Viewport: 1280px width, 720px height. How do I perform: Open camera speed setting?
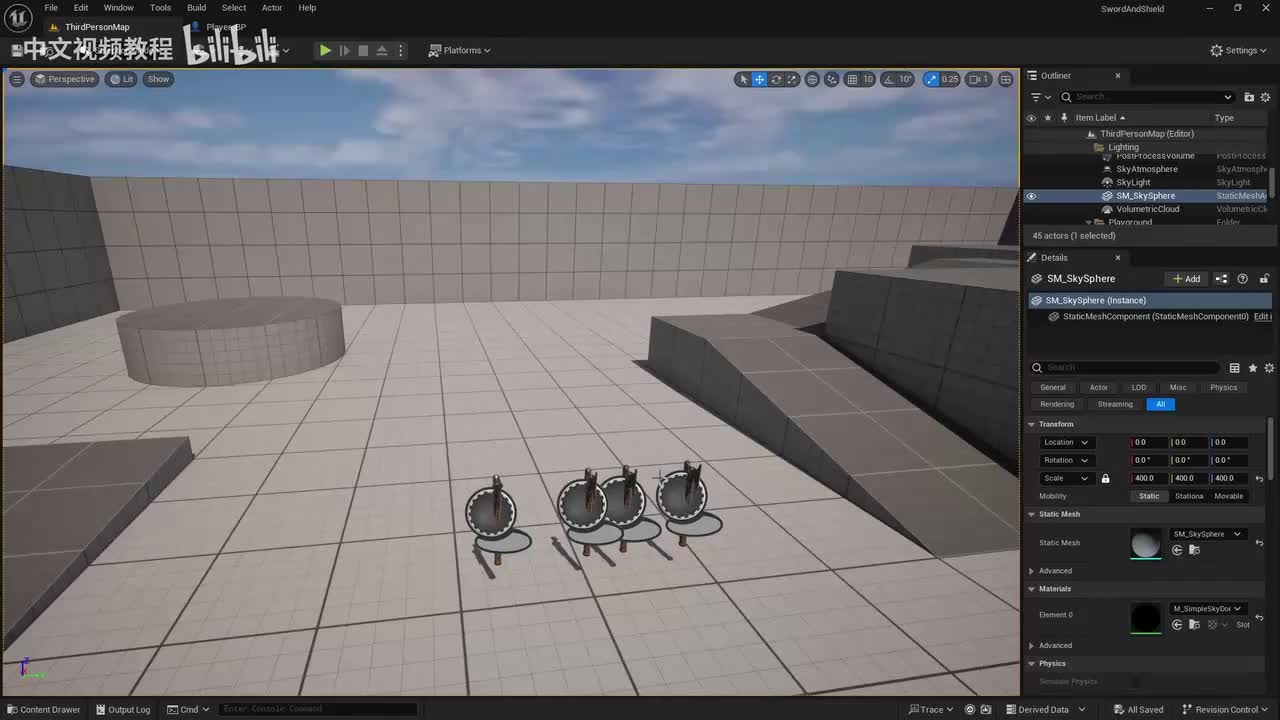click(x=978, y=79)
